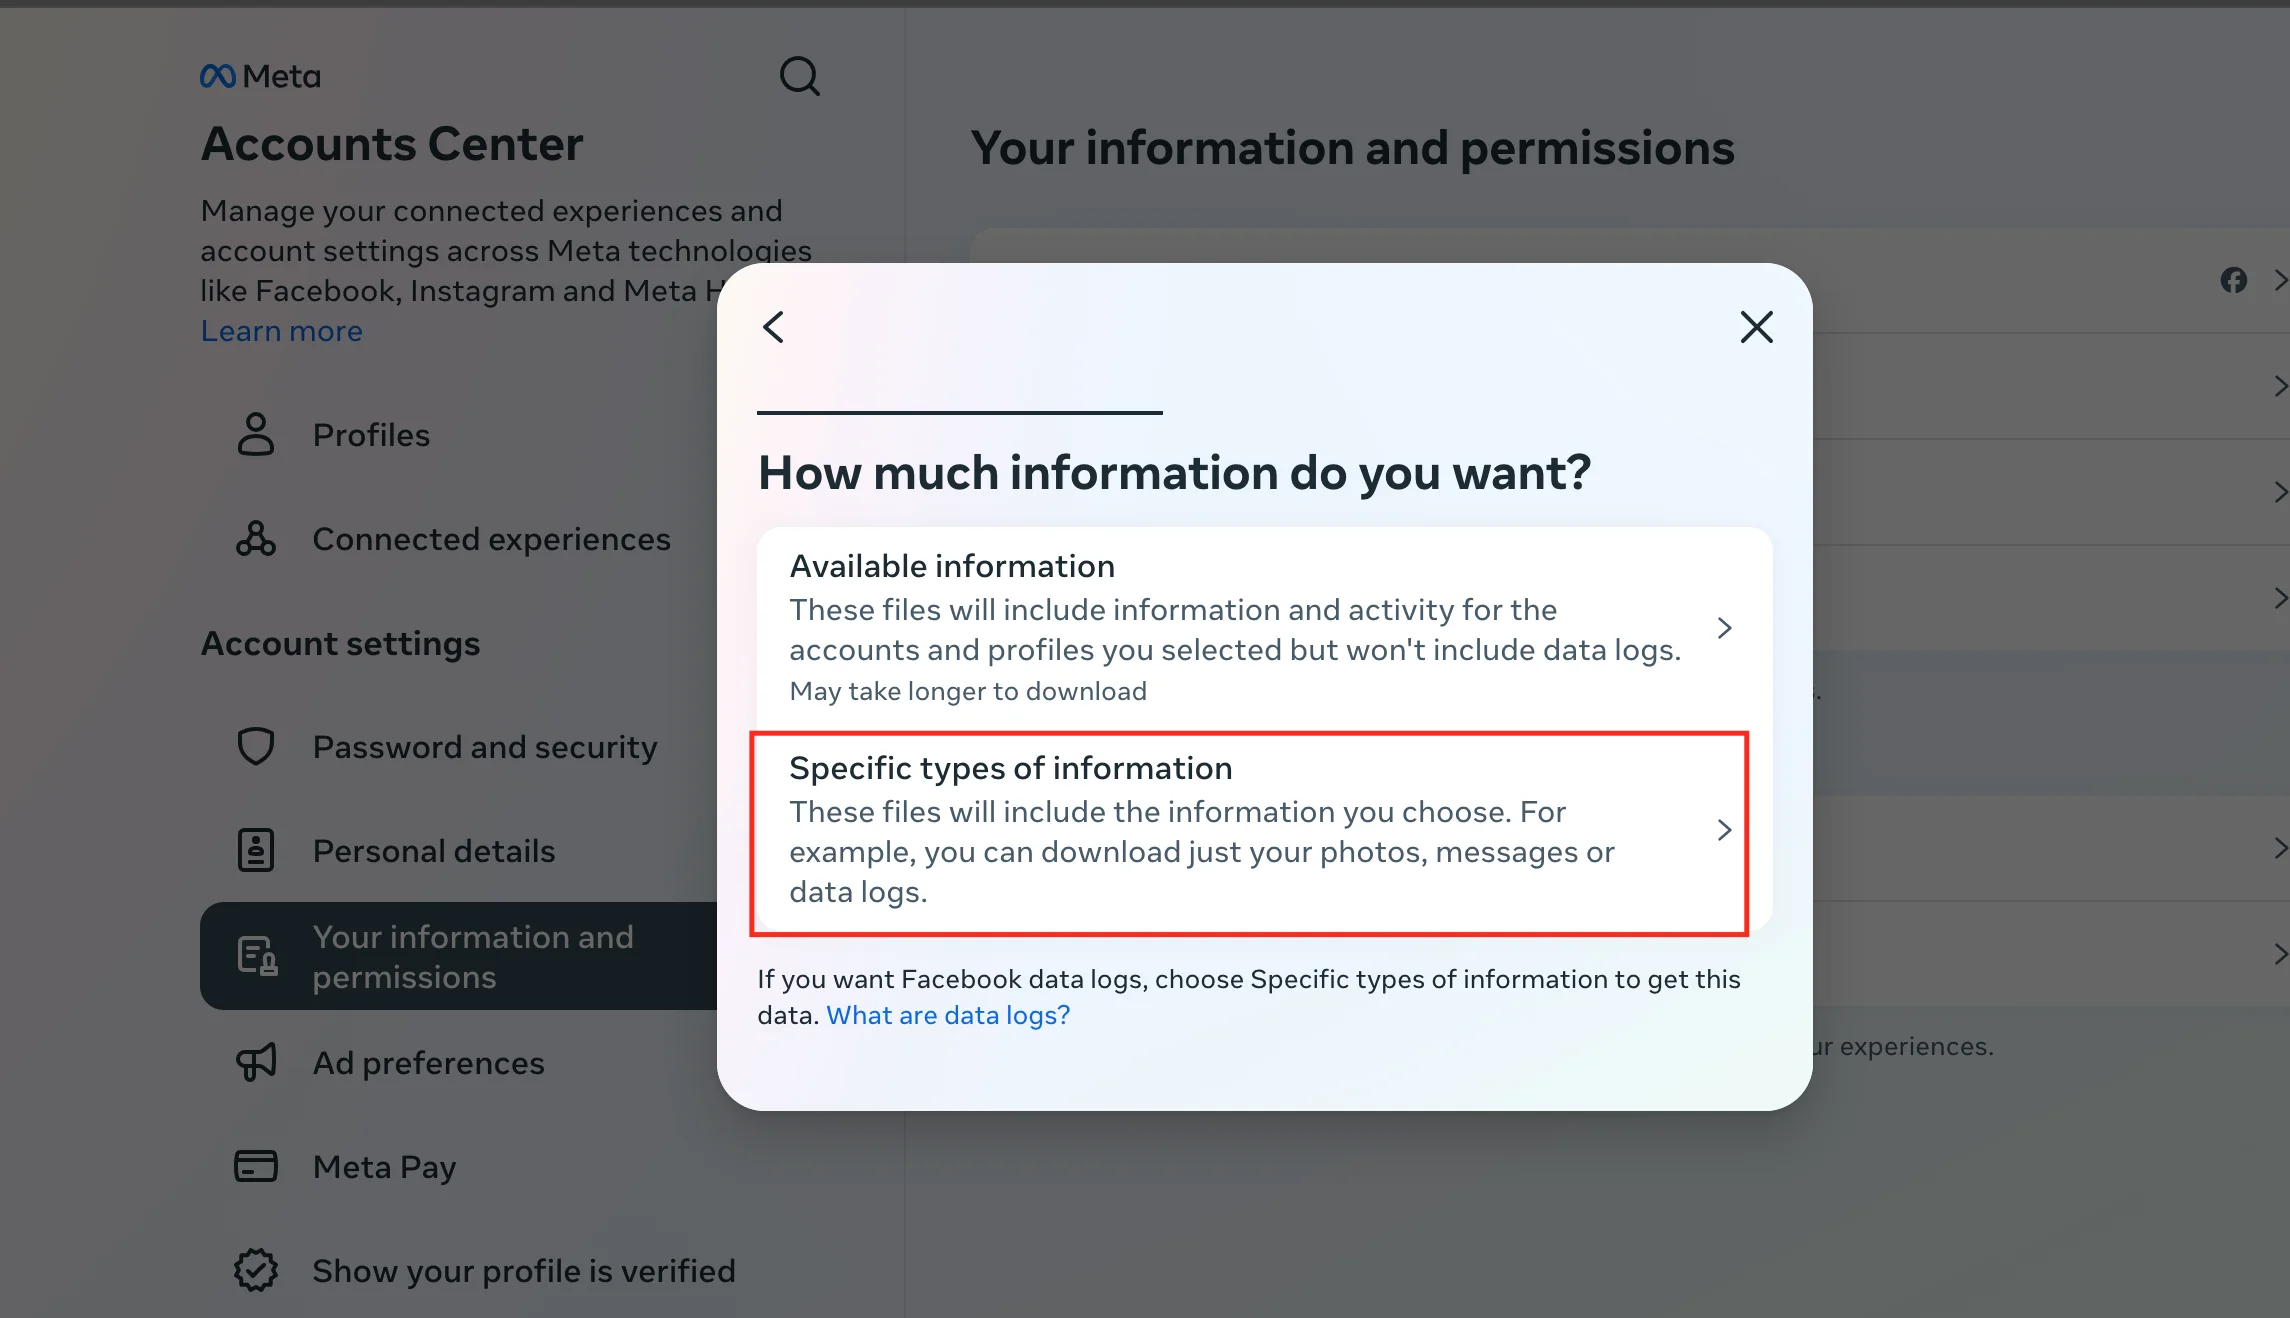Open the Learn more link

pyautogui.click(x=281, y=330)
